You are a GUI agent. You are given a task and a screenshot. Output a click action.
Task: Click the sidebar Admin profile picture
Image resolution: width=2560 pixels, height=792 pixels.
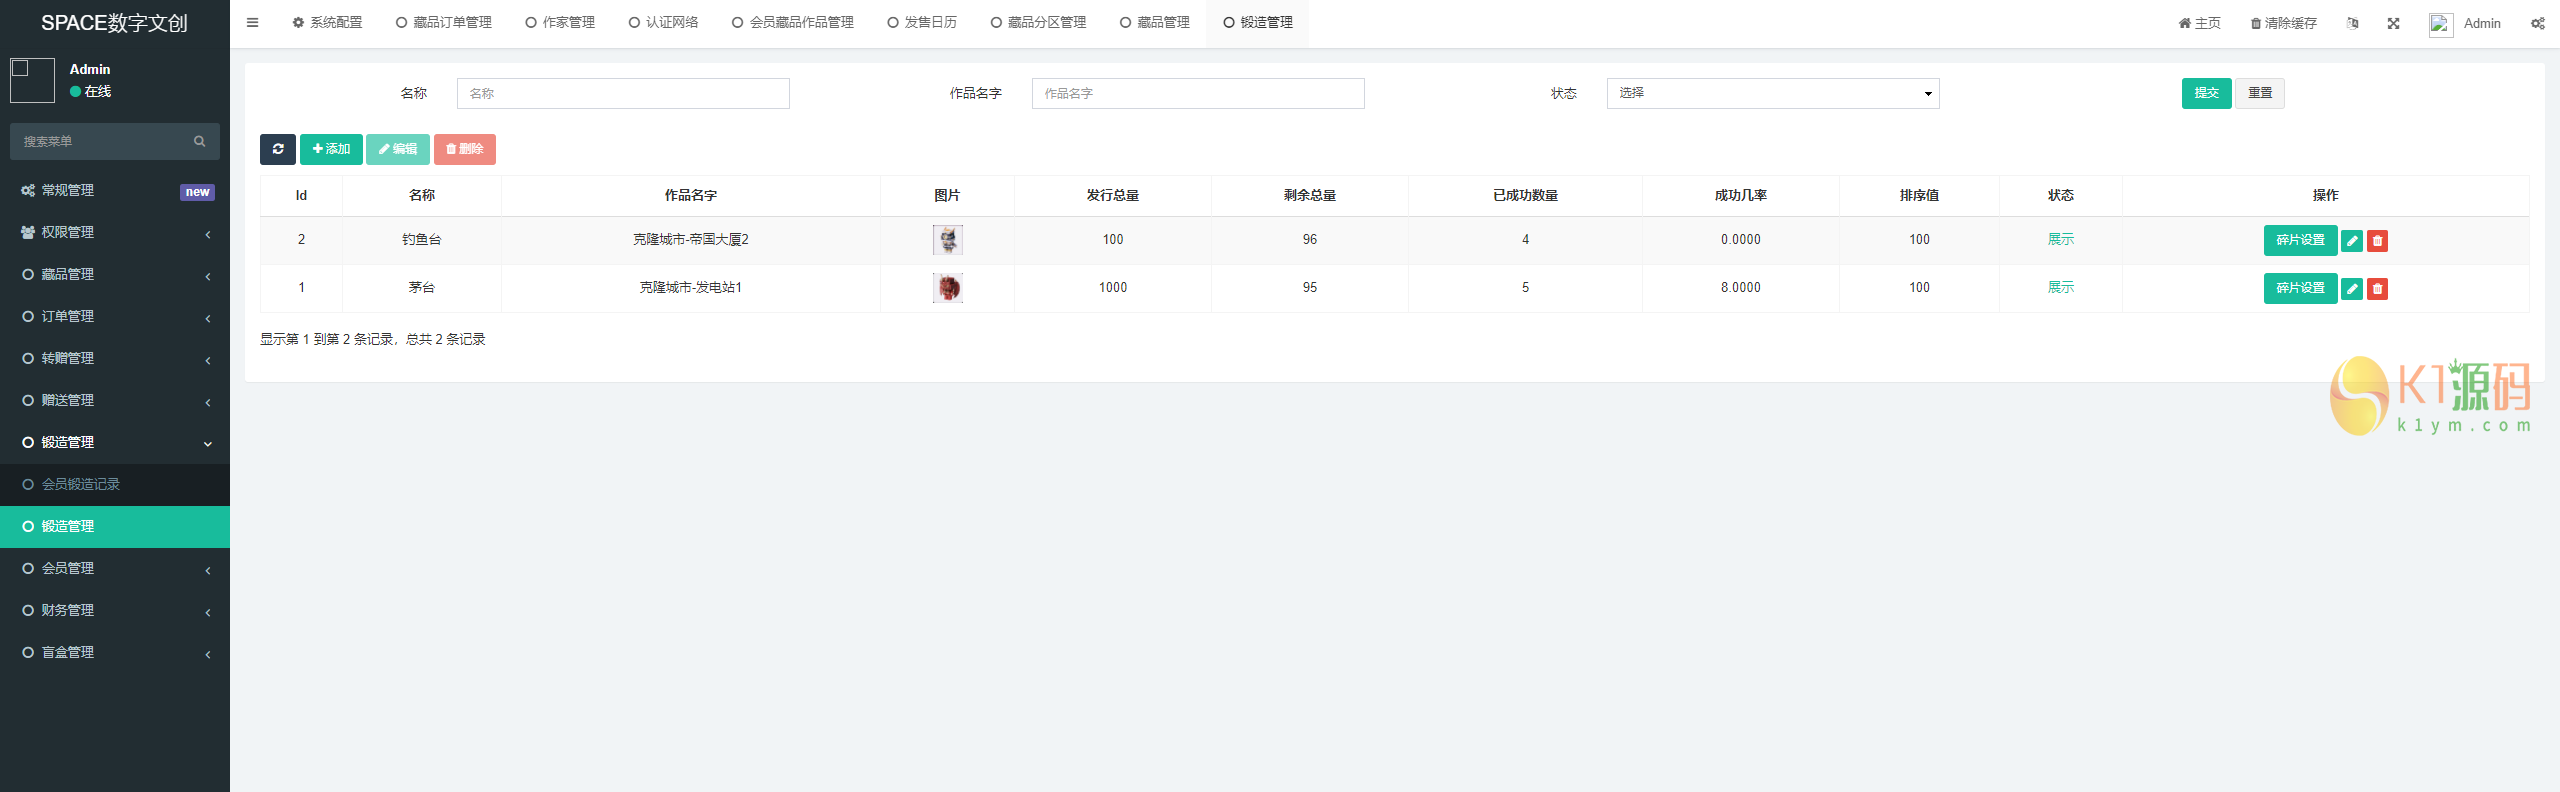(x=32, y=80)
